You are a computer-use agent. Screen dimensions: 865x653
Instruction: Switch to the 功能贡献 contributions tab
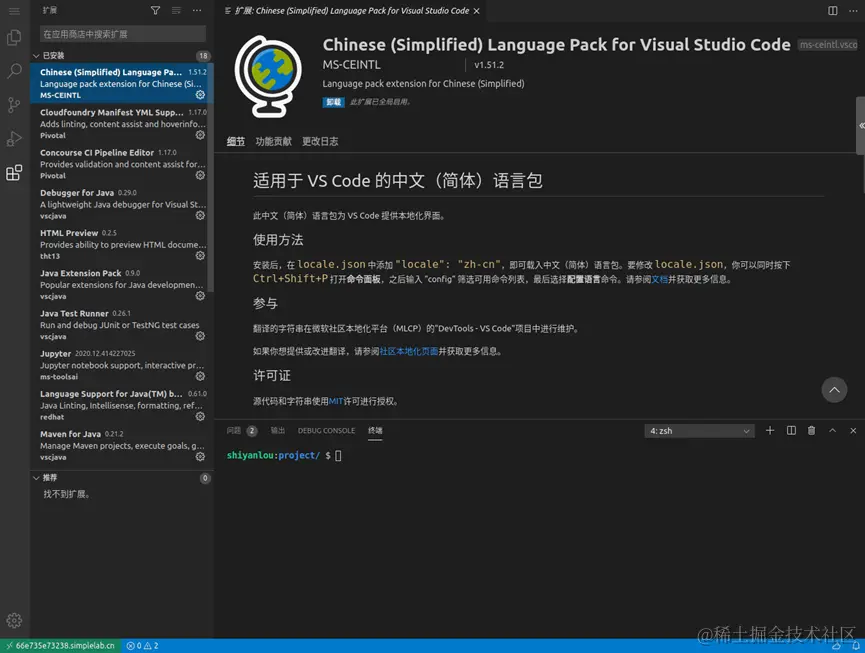273,142
